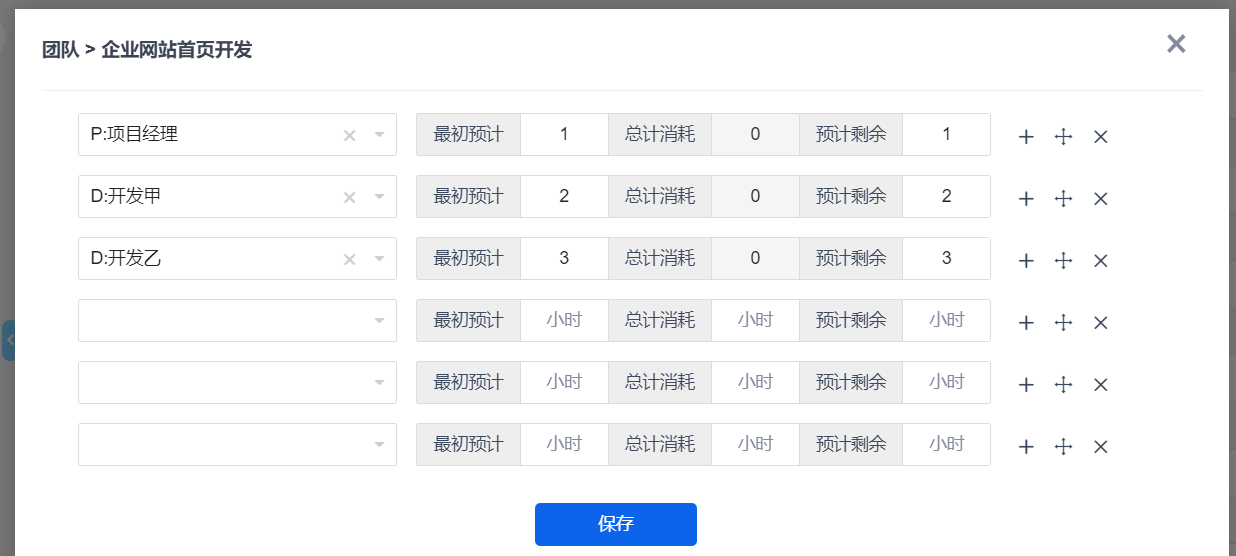Click the move handle icon for D:开发甲 row
The image size is (1236, 556).
tap(1063, 199)
